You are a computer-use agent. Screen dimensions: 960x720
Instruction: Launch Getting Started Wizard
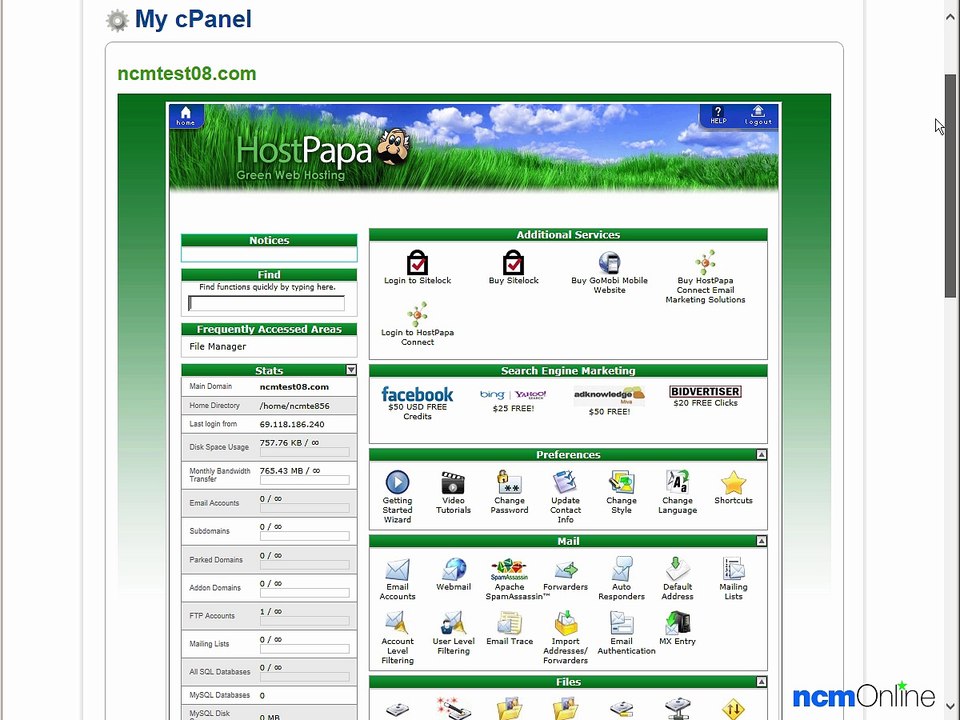[x=397, y=497]
